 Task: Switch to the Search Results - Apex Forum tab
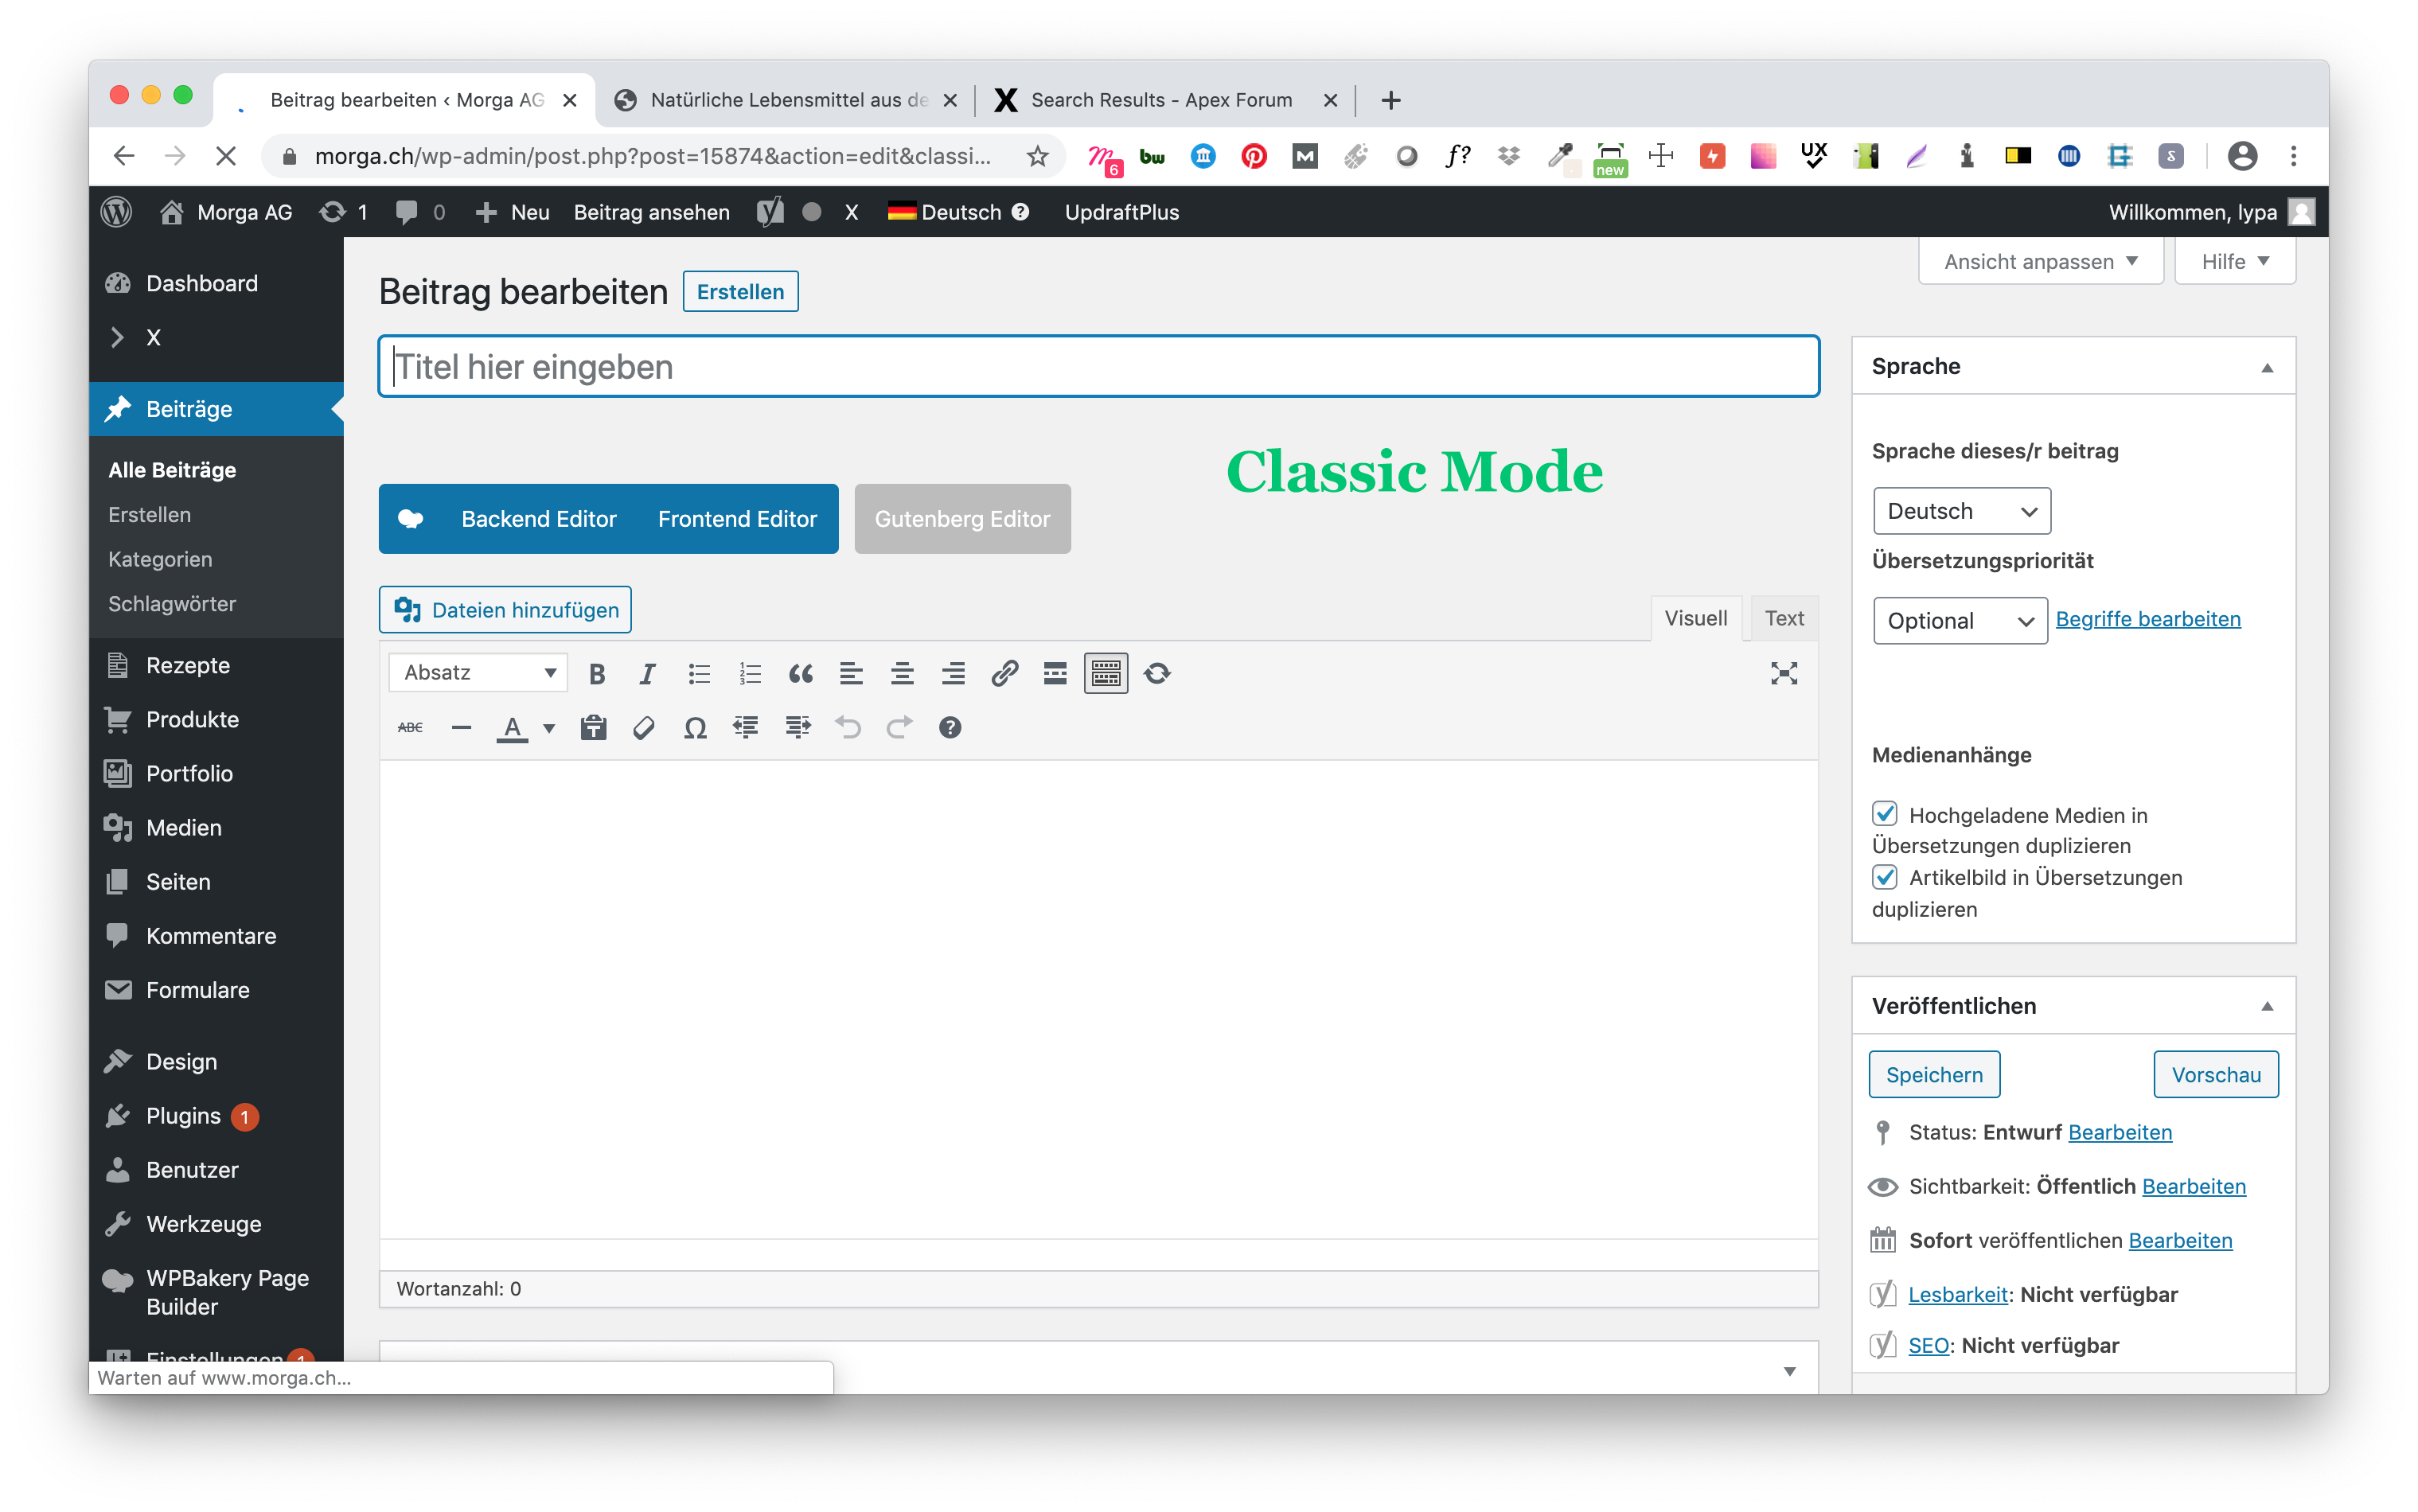click(1163, 100)
